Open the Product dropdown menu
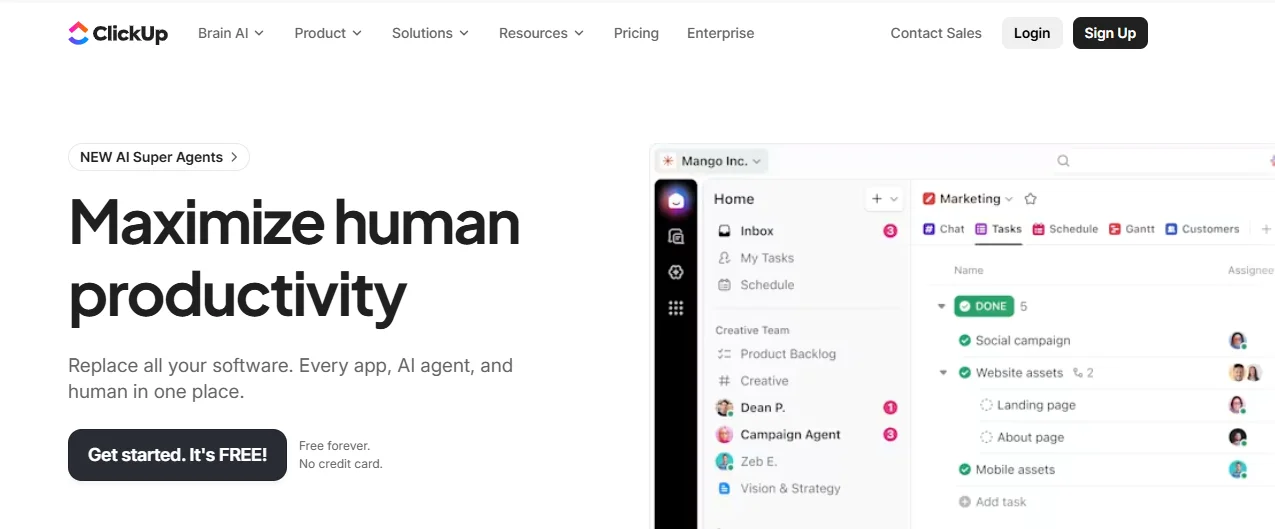This screenshot has width=1275, height=529. pyautogui.click(x=328, y=33)
